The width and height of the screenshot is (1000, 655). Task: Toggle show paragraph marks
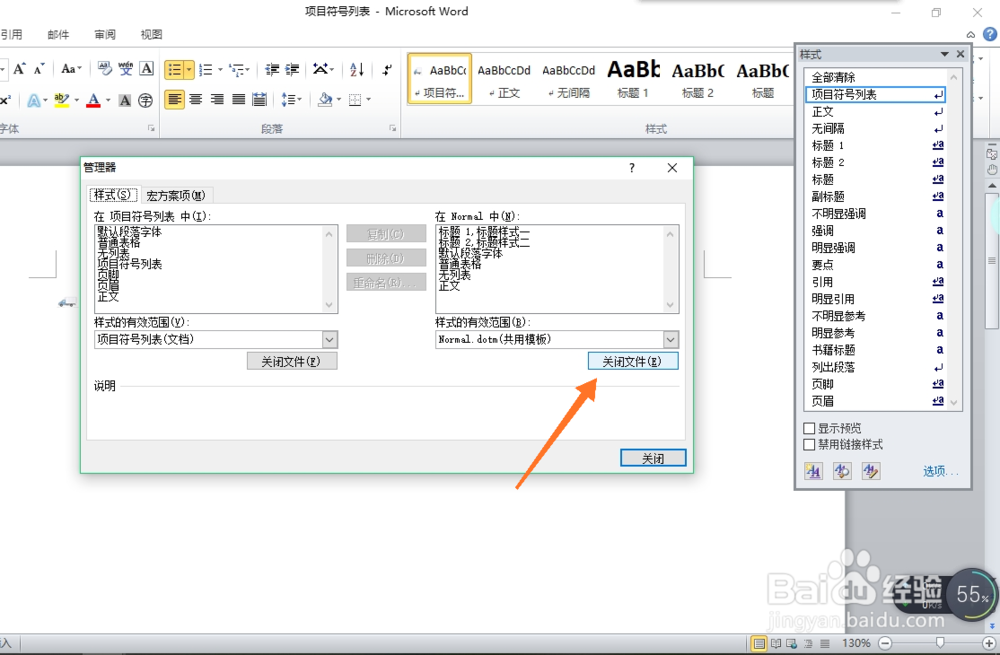pyautogui.click(x=387, y=70)
